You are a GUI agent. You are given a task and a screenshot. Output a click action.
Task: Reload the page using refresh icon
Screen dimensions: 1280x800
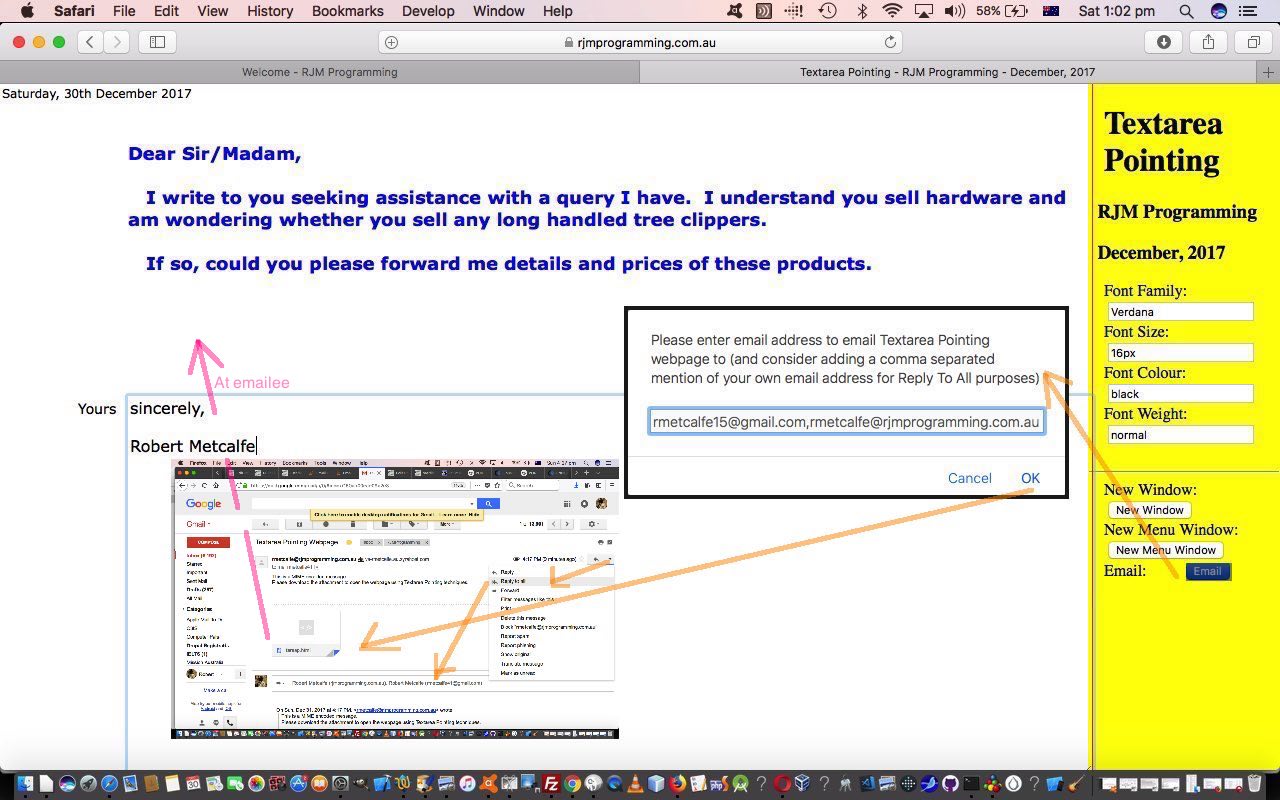tap(890, 42)
